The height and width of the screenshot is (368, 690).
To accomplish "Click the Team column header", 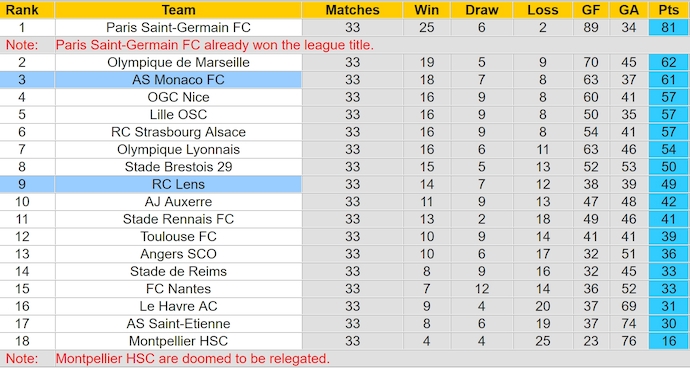I will (178, 10).
